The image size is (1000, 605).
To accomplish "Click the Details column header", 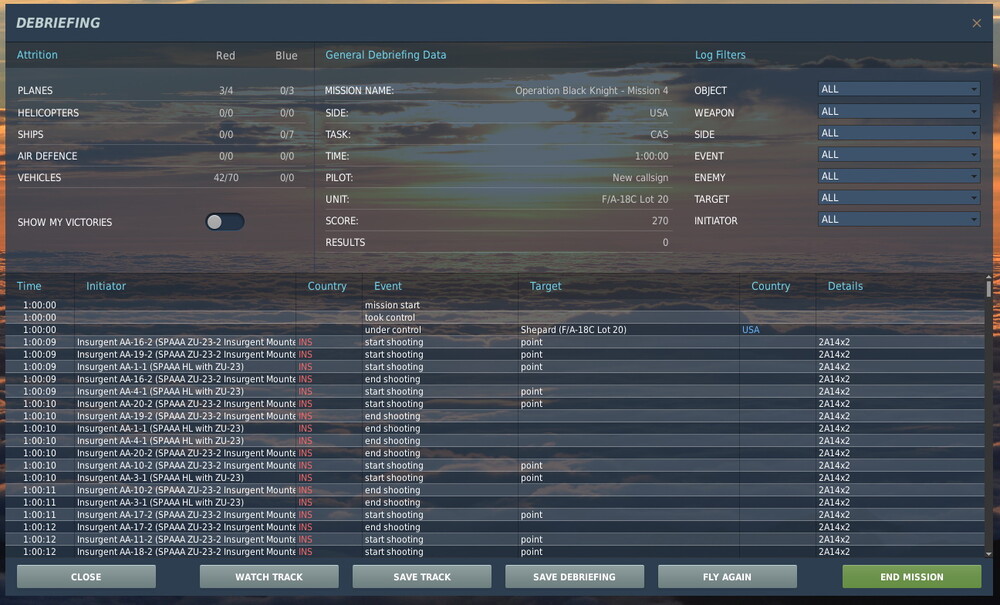I will [x=845, y=286].
